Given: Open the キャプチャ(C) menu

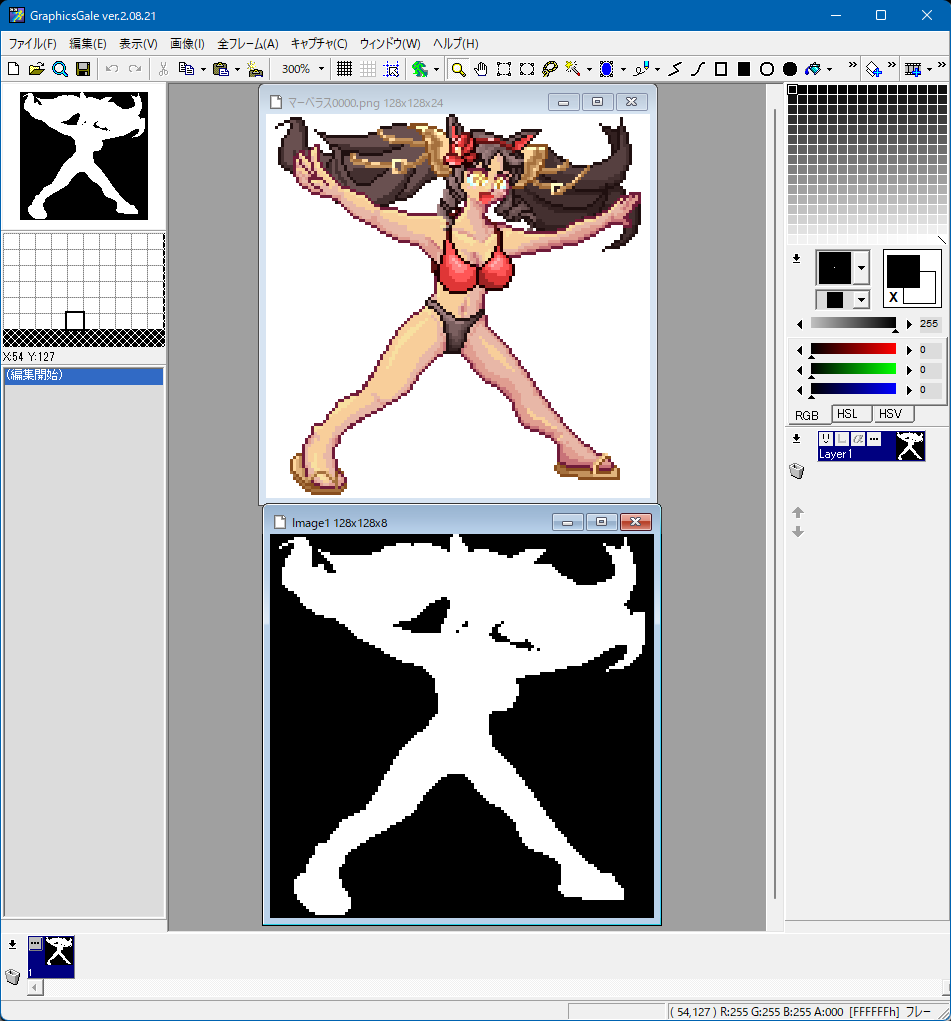Looking at the screenshot, I should [x=319, y=44].
